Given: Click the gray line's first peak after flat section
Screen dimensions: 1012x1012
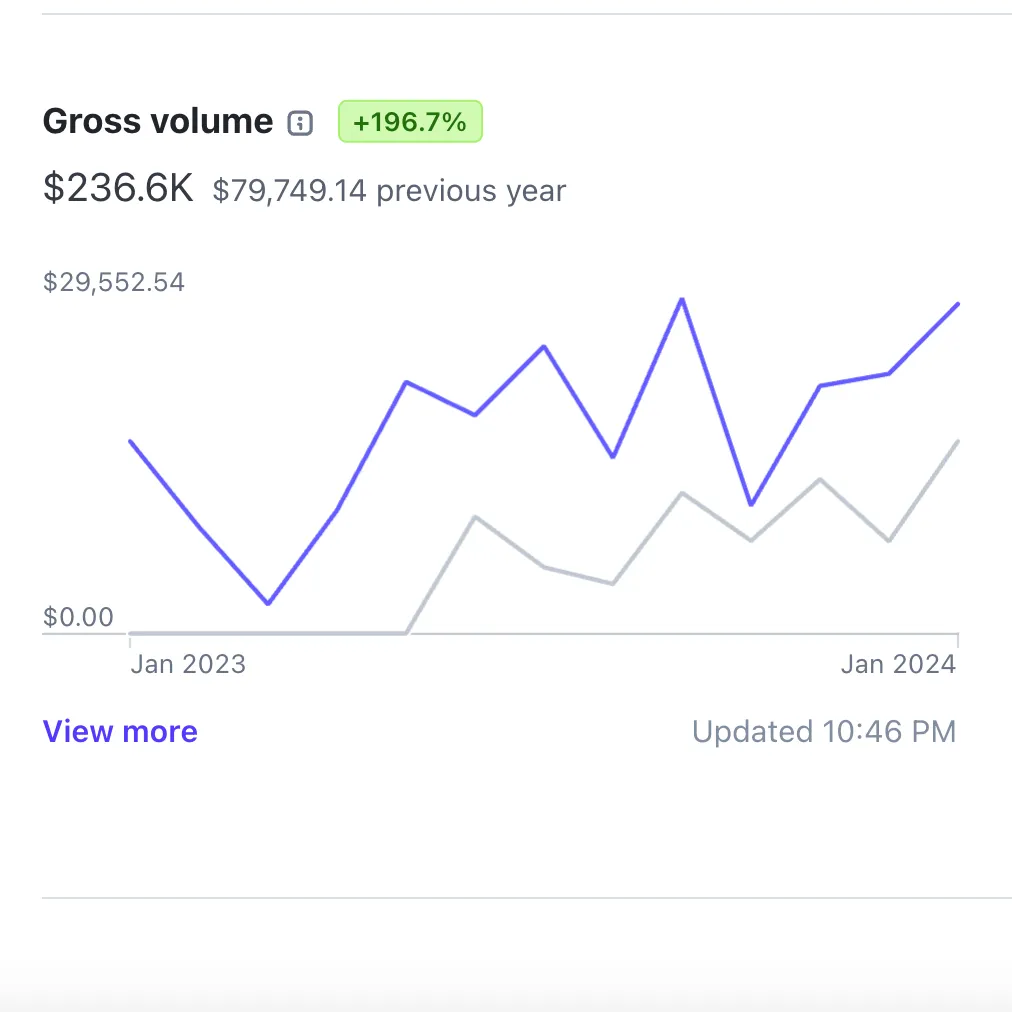Looking at the screenshot, I should (475, 517).
